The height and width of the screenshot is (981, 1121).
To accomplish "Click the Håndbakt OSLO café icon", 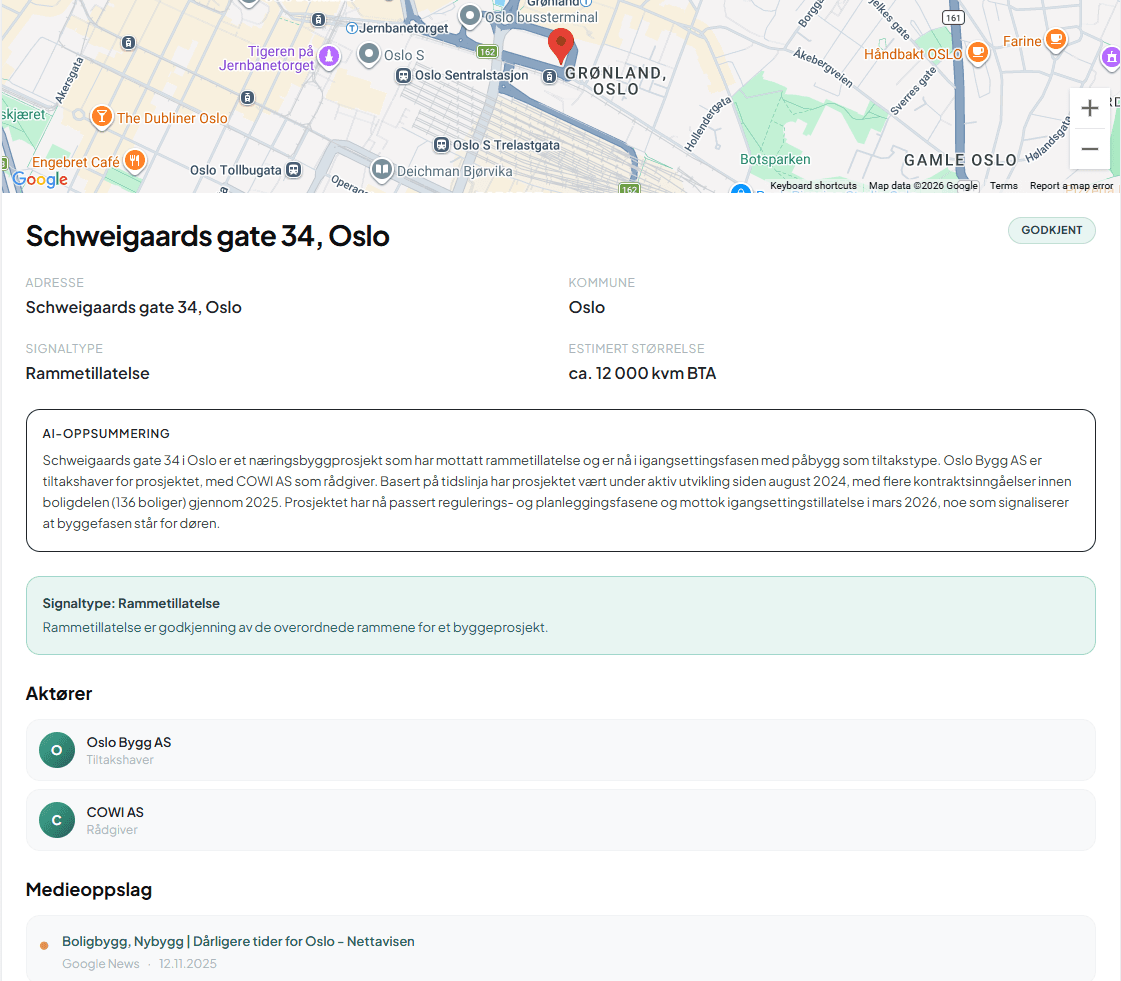I will click(x=977, y=53).
